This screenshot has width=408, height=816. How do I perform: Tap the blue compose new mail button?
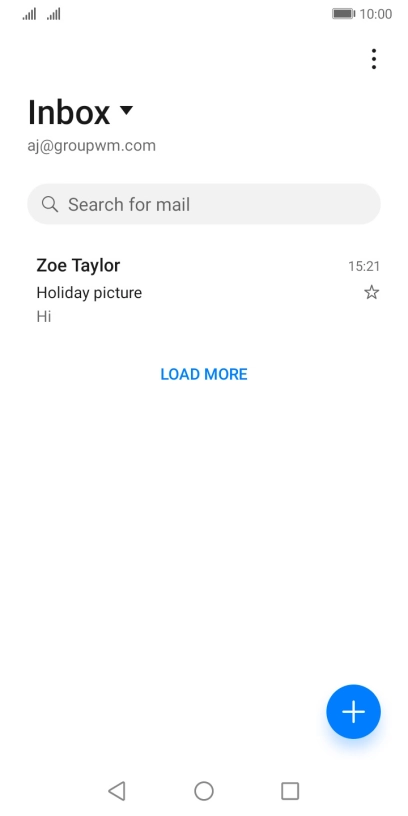[x=353, y=711]
